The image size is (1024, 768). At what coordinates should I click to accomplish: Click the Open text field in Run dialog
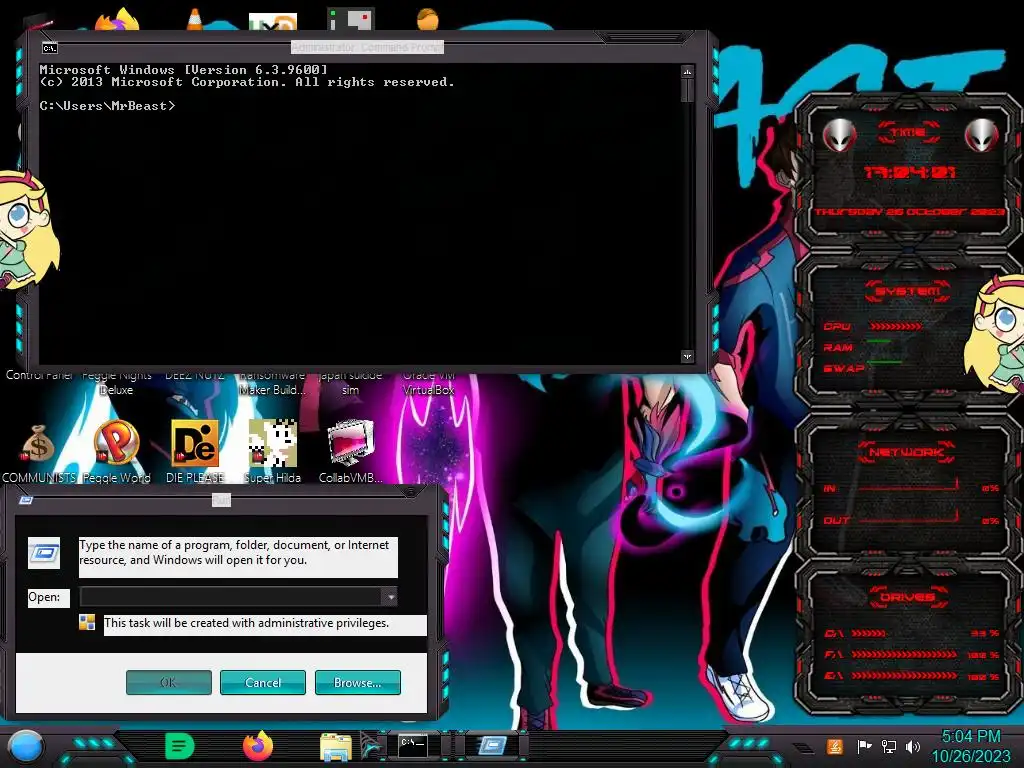point(231,596)
